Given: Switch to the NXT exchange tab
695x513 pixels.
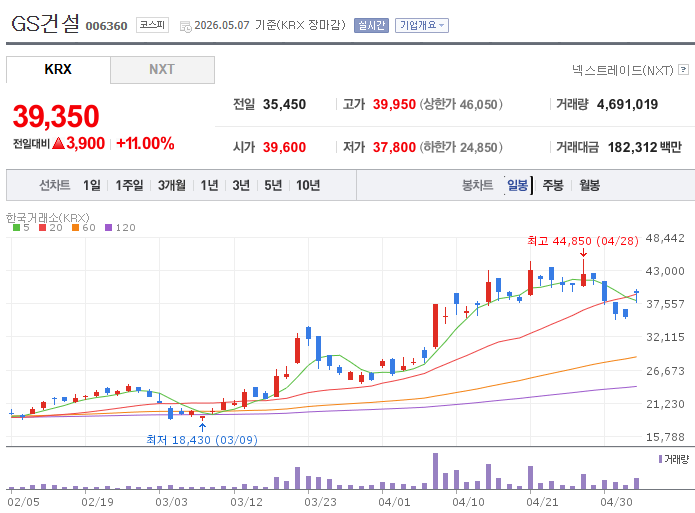Looking at the screenshot, I should pyautogui.click(x=162, y=69).
